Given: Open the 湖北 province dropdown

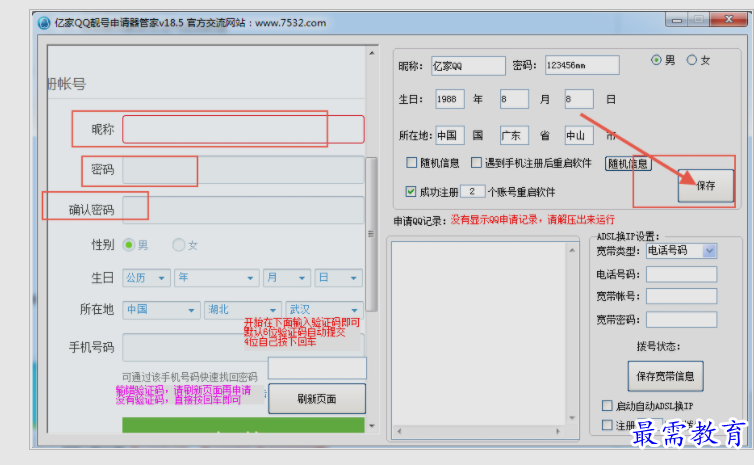Looking at the screenshot, I should tap(242, 310).
